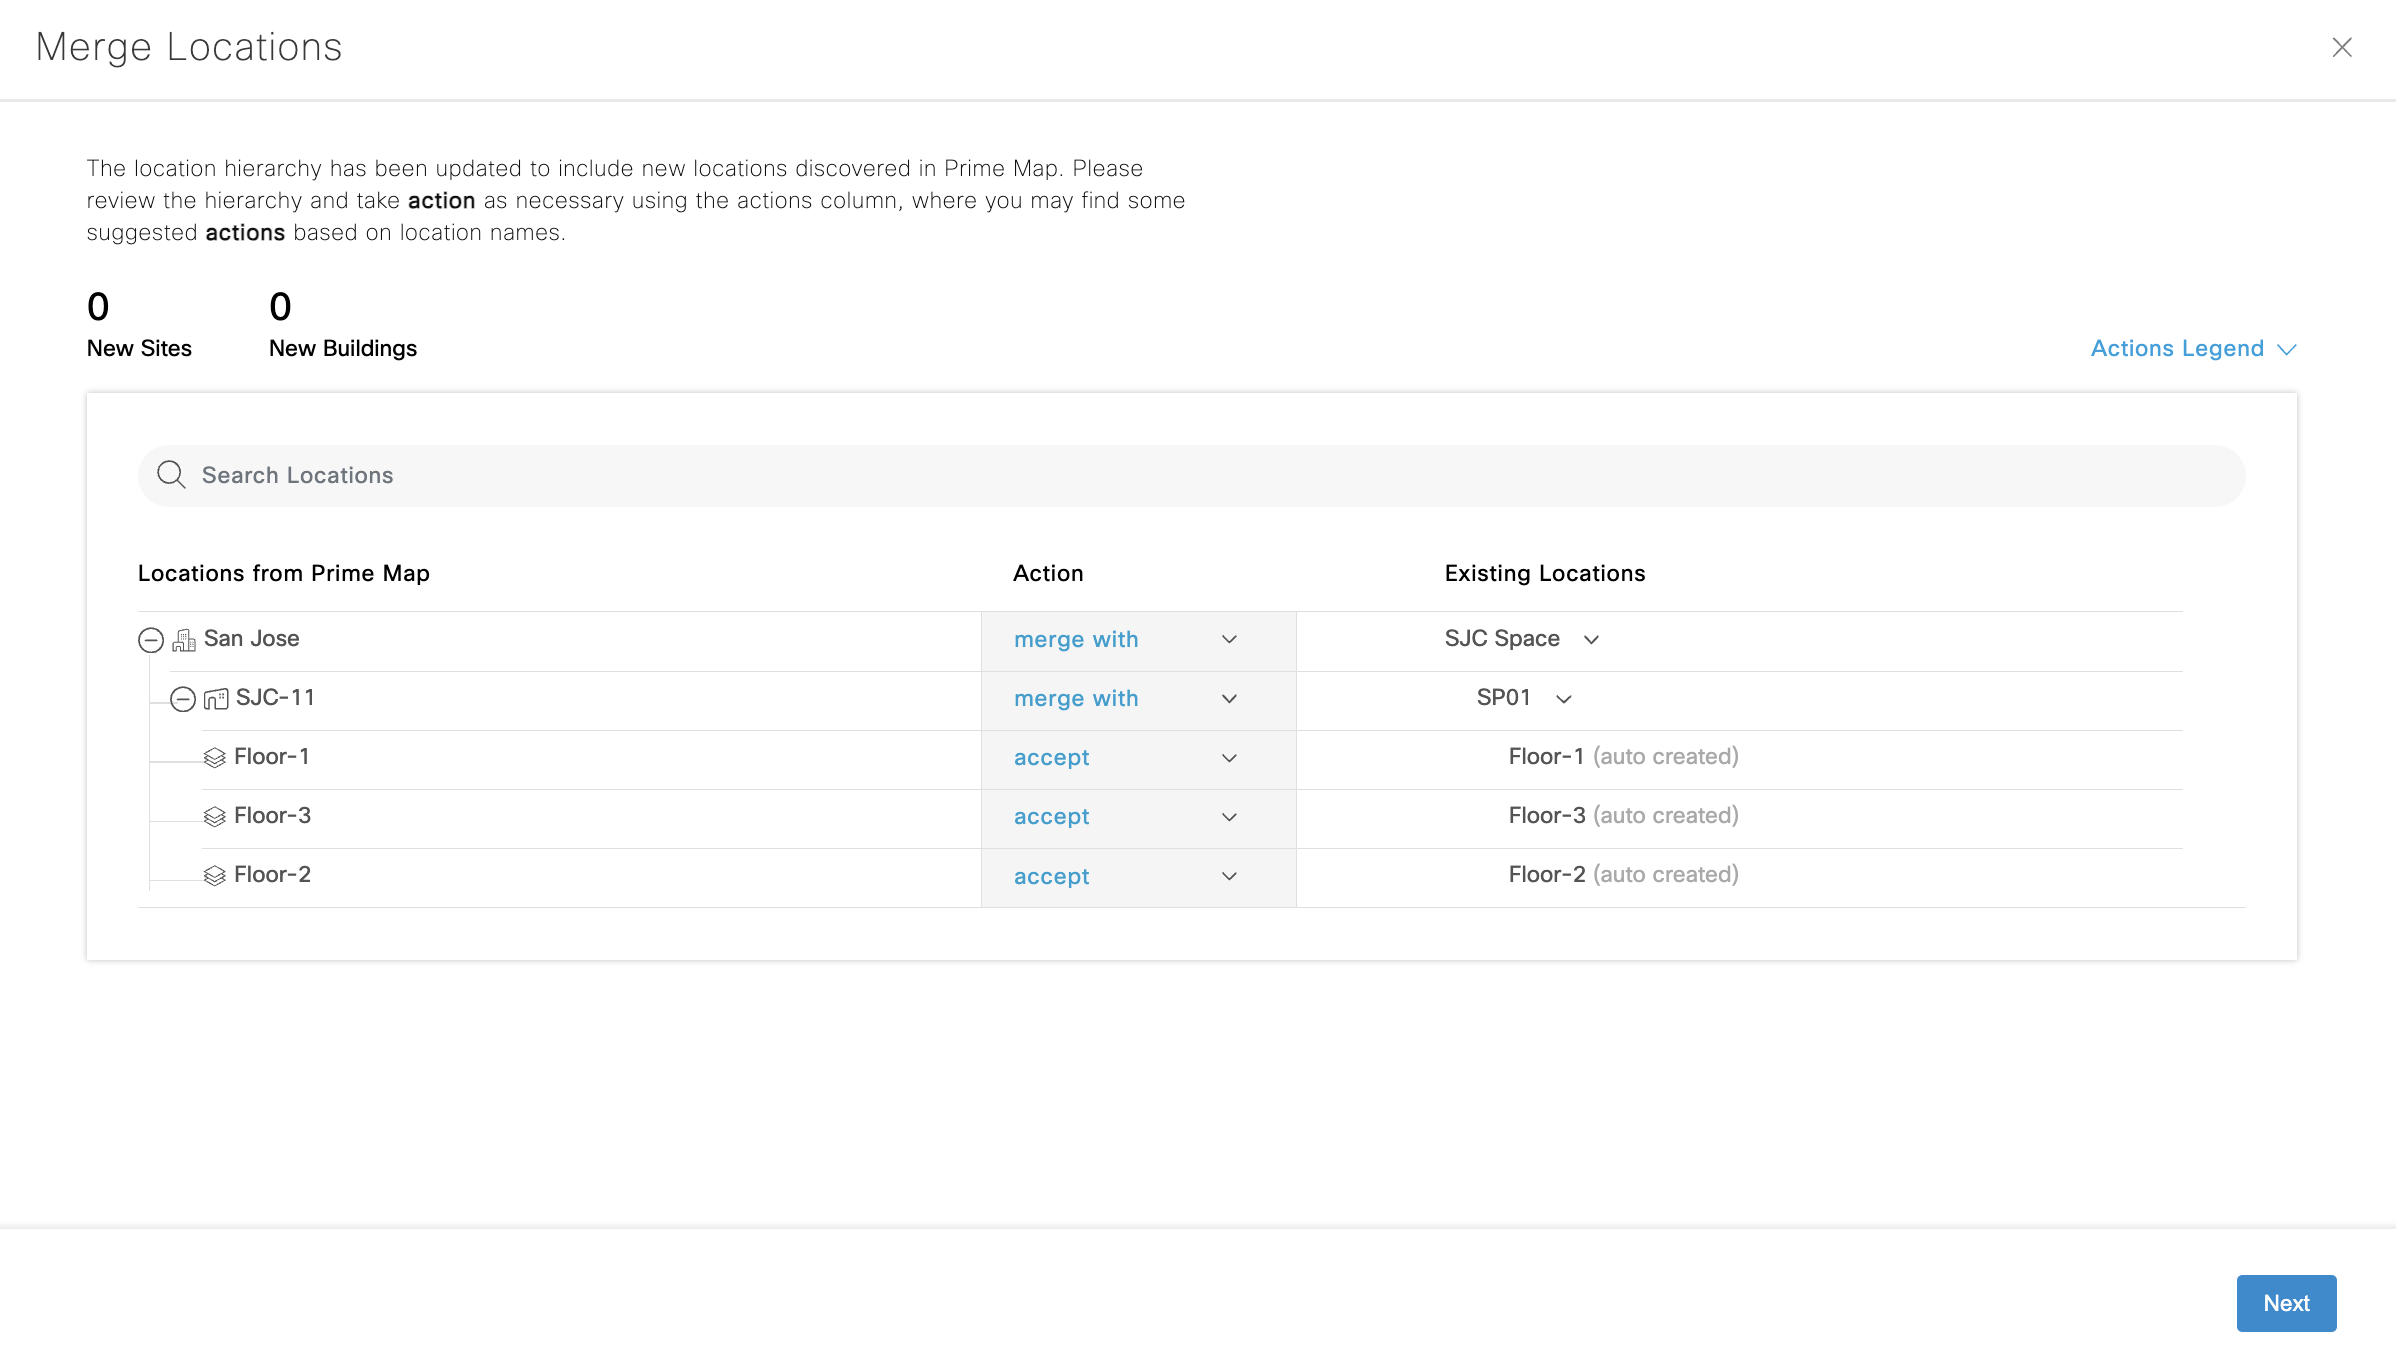Screen dimensions: 2396x1358
Task: Click the Next button
Action: 2285,1303
